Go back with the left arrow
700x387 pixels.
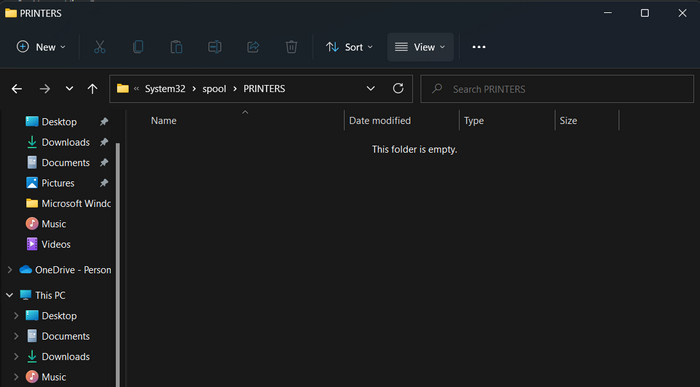coord(17,89)
